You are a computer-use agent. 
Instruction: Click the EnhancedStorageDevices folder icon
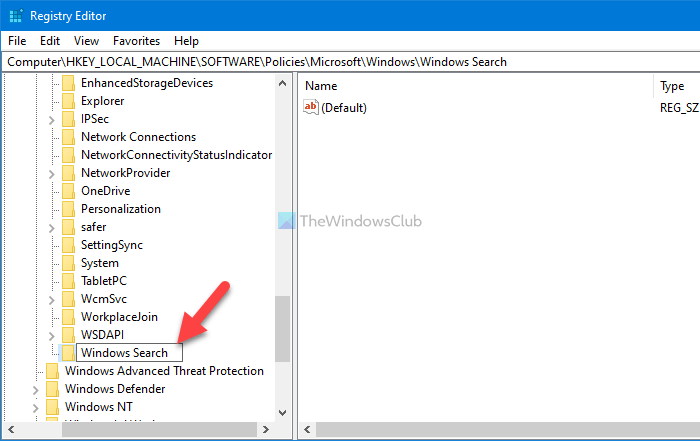[x=68, y=83]
